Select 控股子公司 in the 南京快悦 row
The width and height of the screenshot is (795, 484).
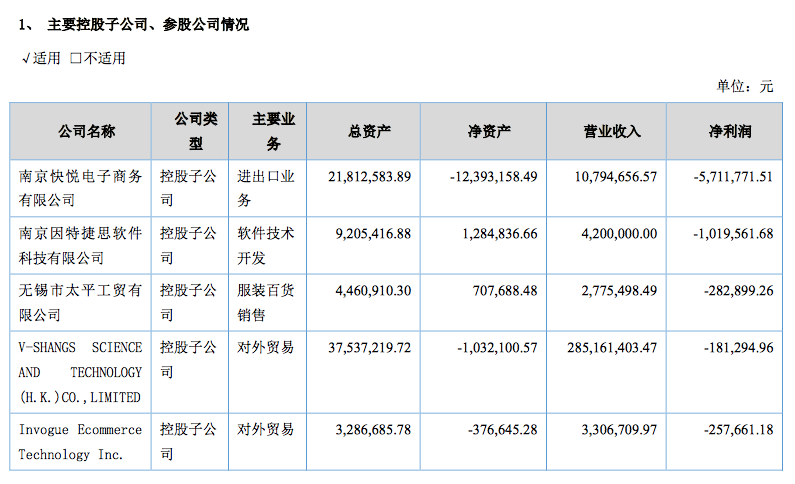188,188
